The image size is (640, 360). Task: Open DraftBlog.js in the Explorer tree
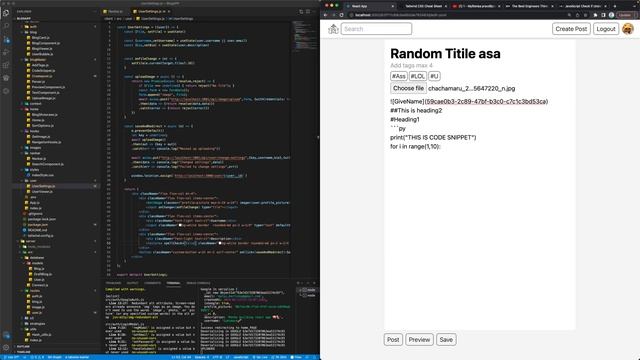[42, 274]
